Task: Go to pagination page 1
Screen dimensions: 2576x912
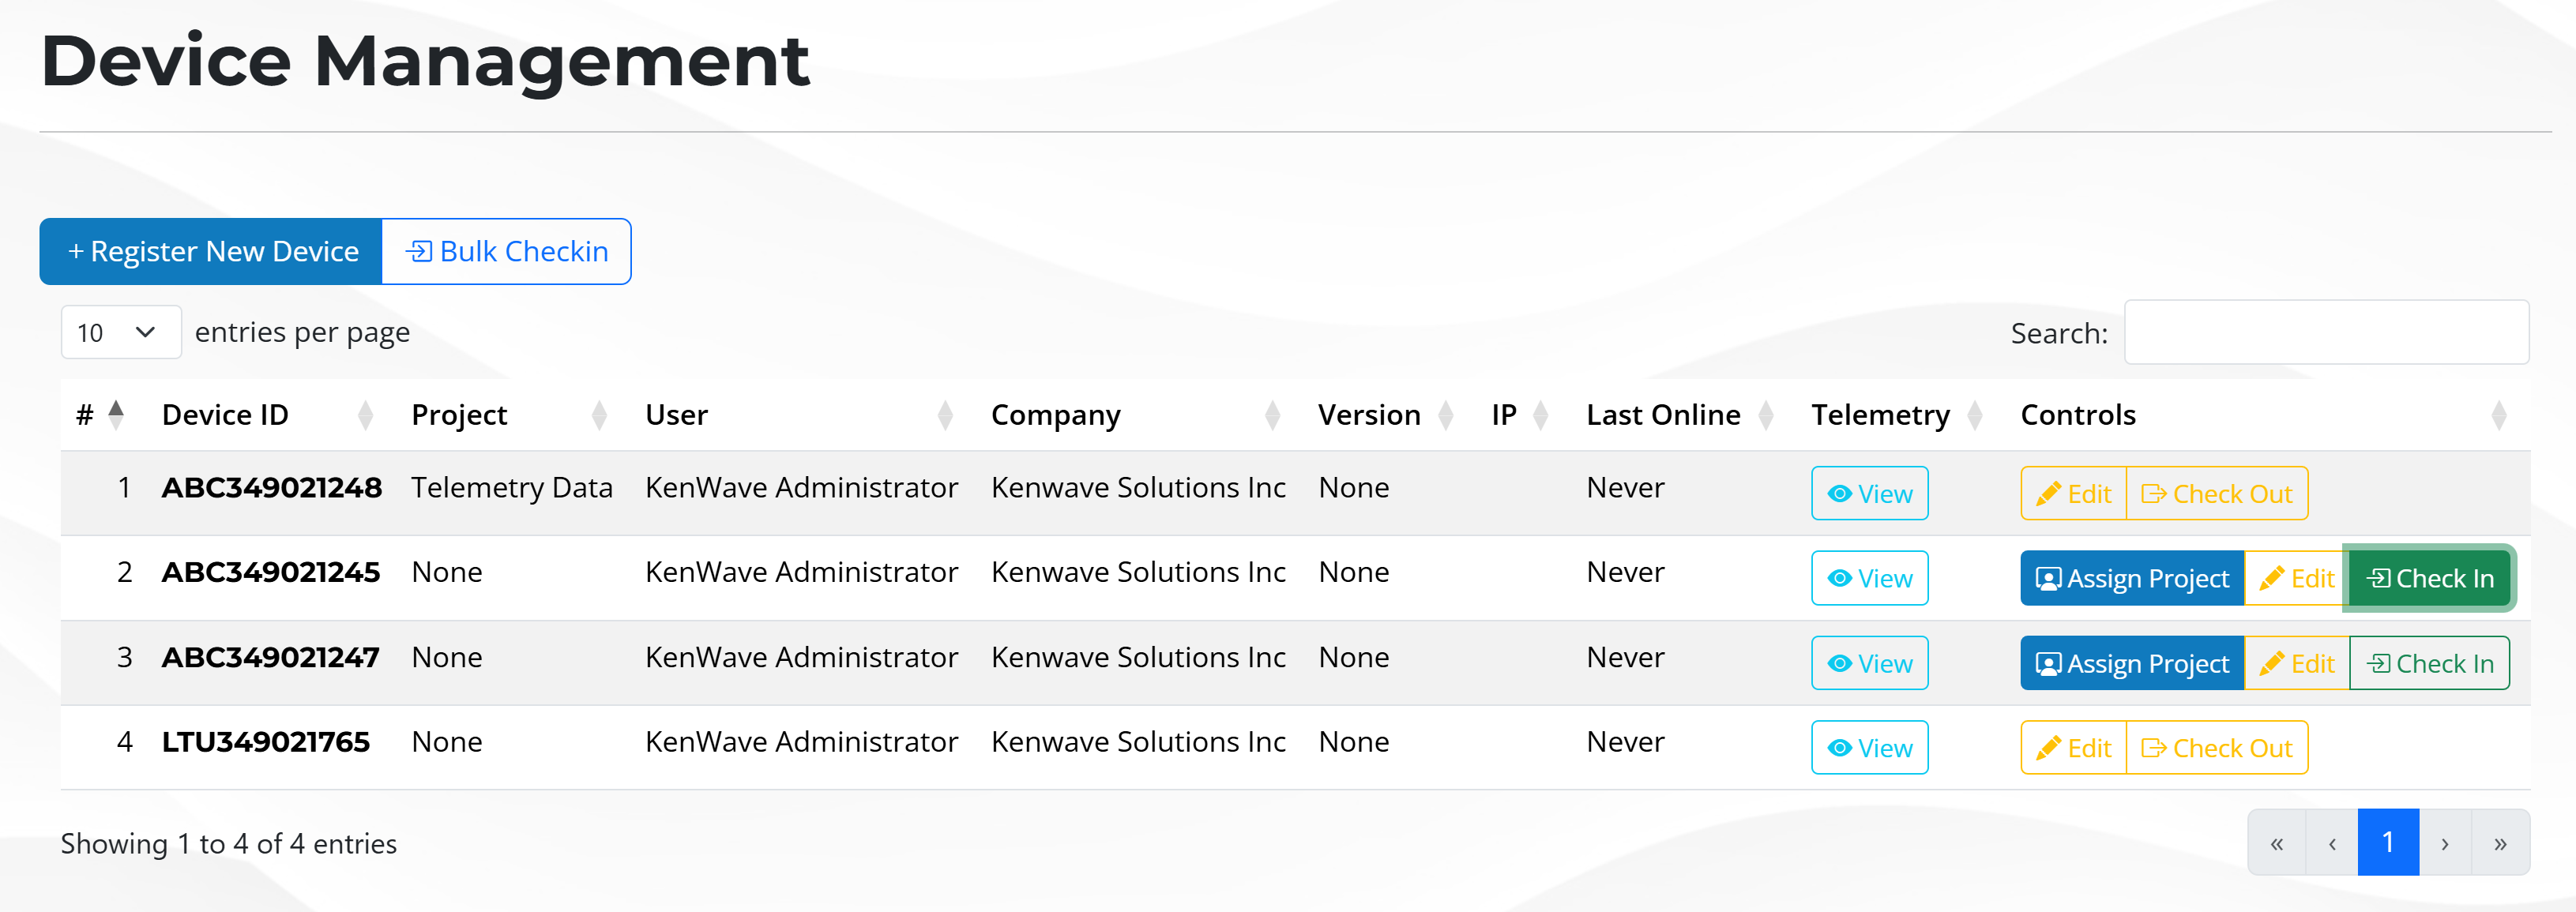Action: coord(2387,842)
